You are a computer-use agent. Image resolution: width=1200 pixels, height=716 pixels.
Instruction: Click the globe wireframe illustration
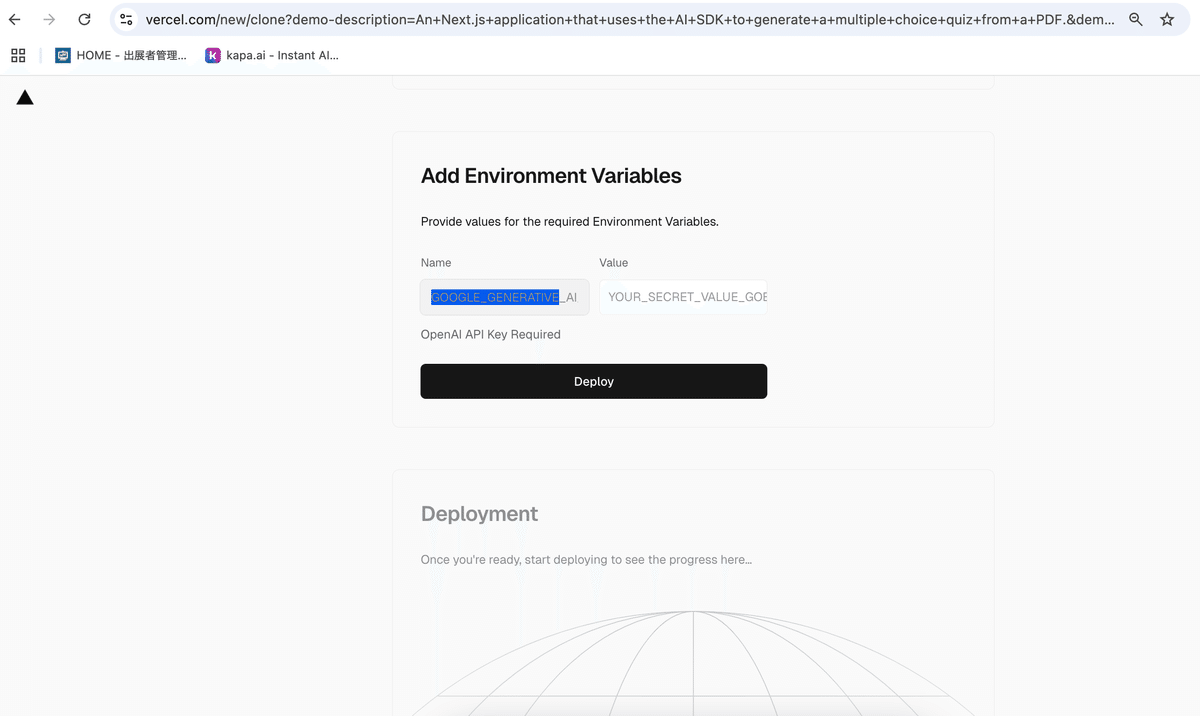coord(692,660)
